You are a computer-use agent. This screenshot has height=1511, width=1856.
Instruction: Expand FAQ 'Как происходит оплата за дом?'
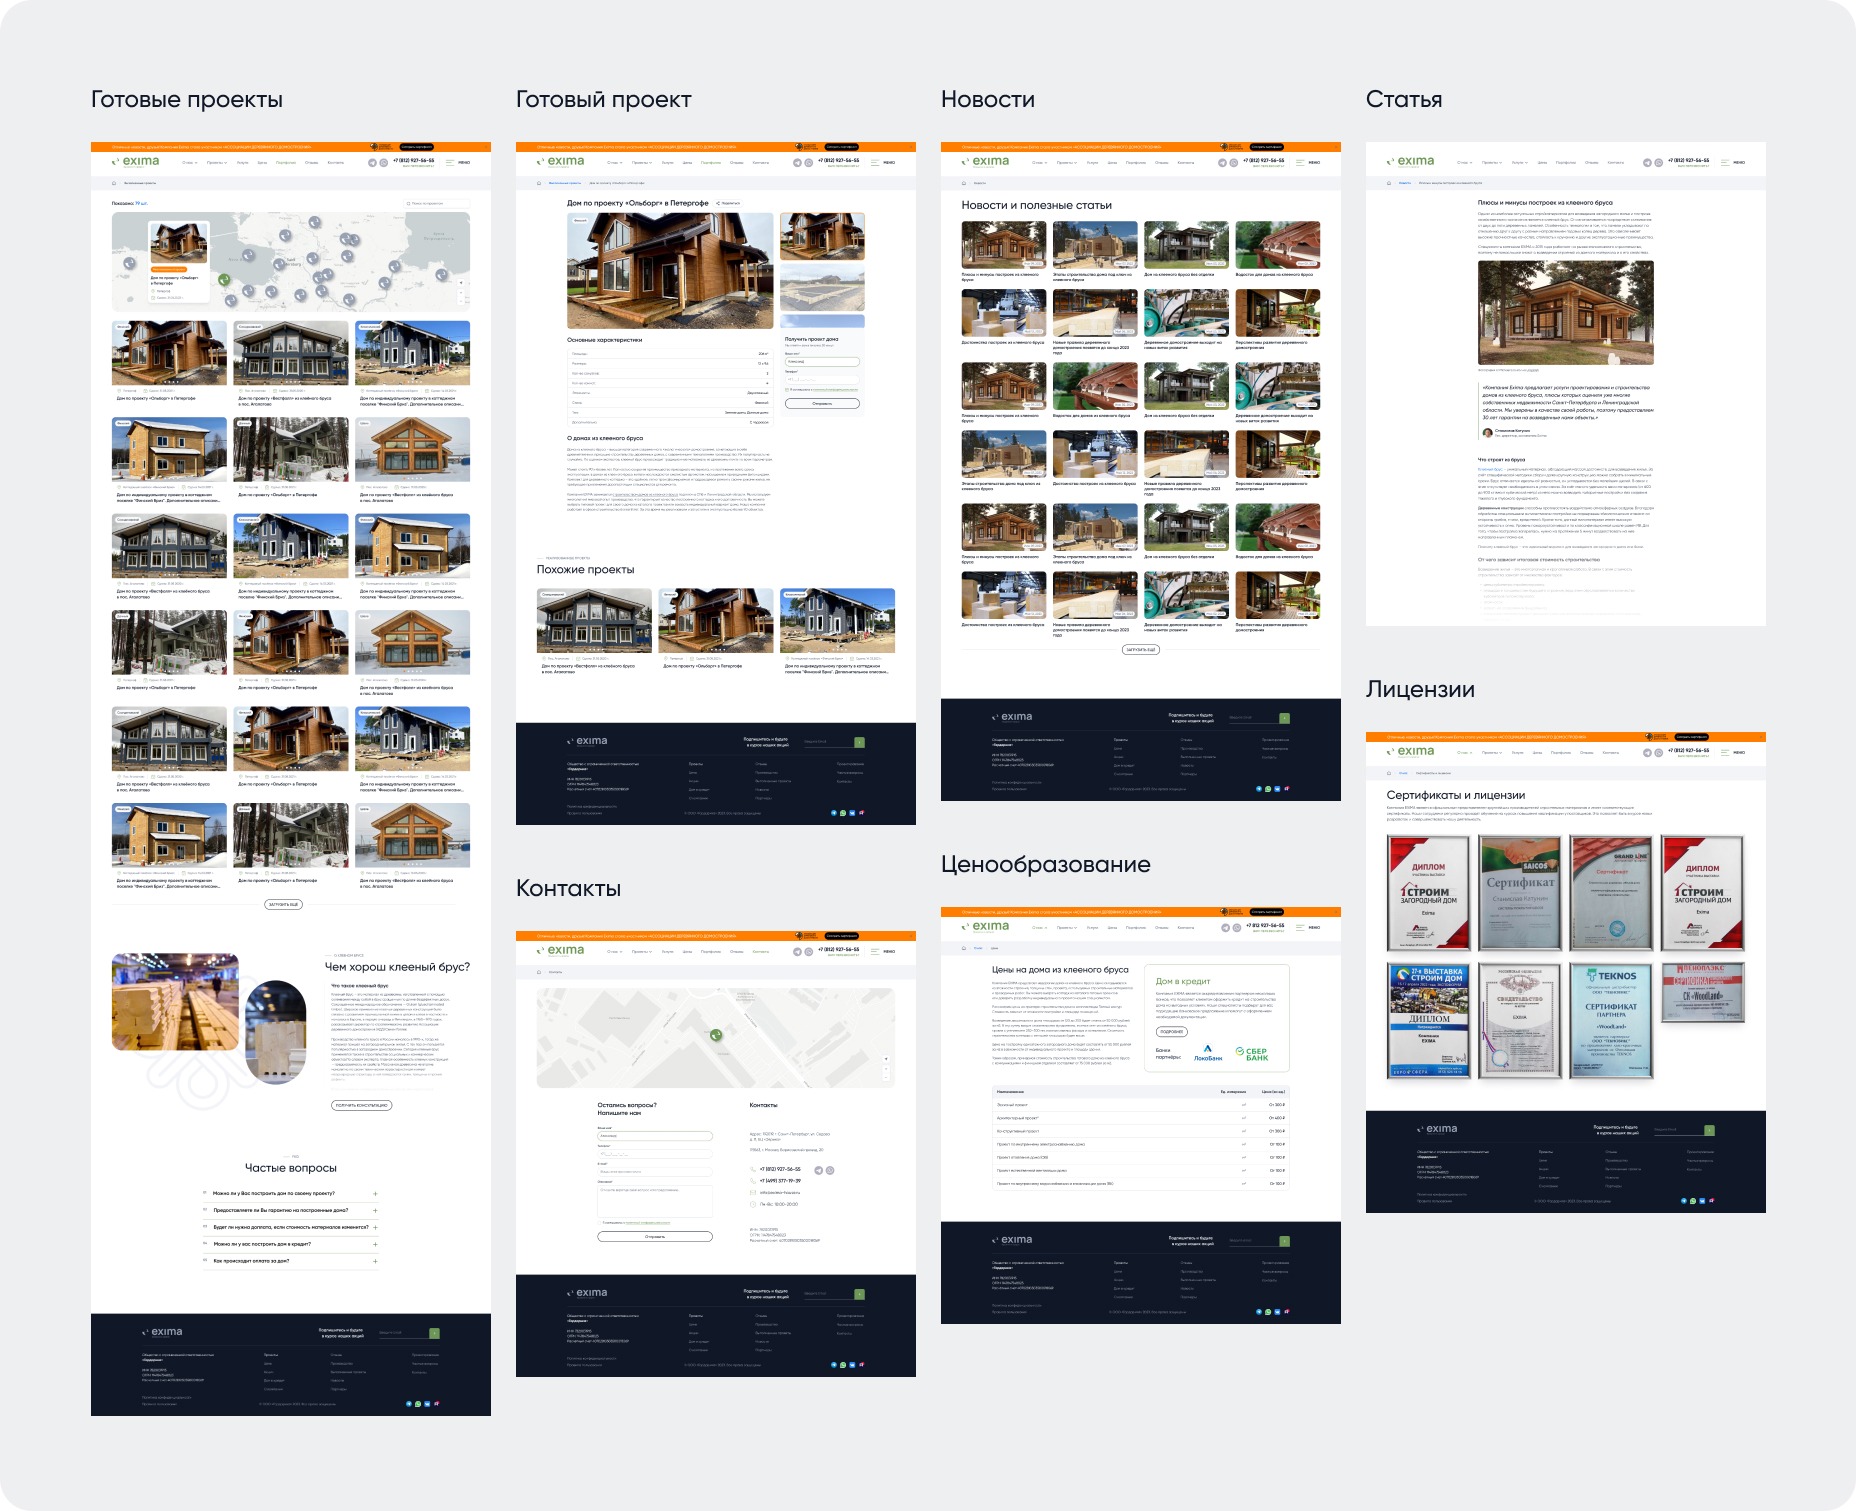pyautogui.click(x=290, y=1261)
